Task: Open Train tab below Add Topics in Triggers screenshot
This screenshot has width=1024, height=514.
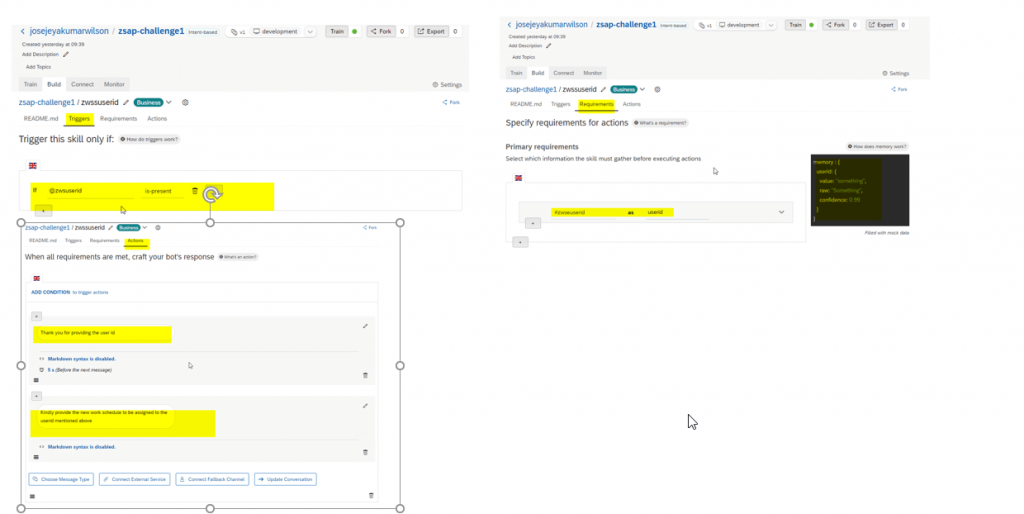Action: [x=31, y=84]
